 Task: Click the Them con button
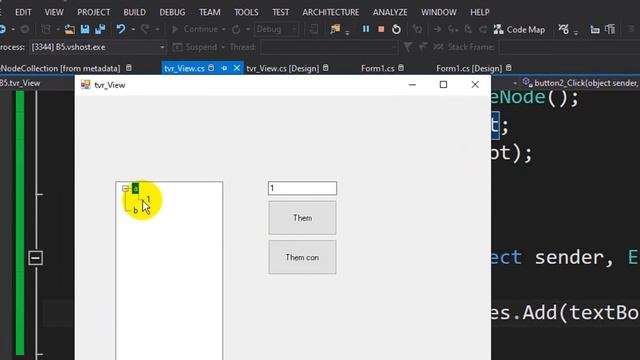tap(302, 258)
